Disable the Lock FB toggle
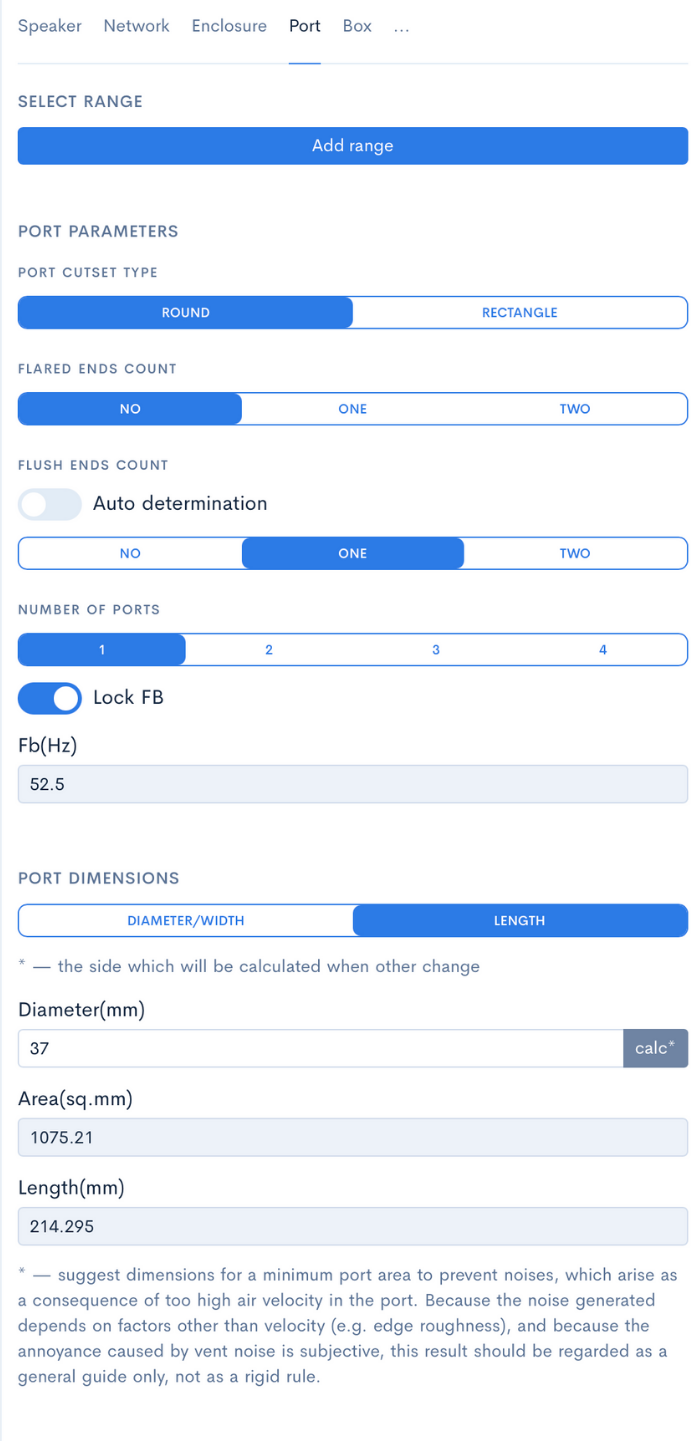This screenshot has height=1441, width=700. click(49, 697)
